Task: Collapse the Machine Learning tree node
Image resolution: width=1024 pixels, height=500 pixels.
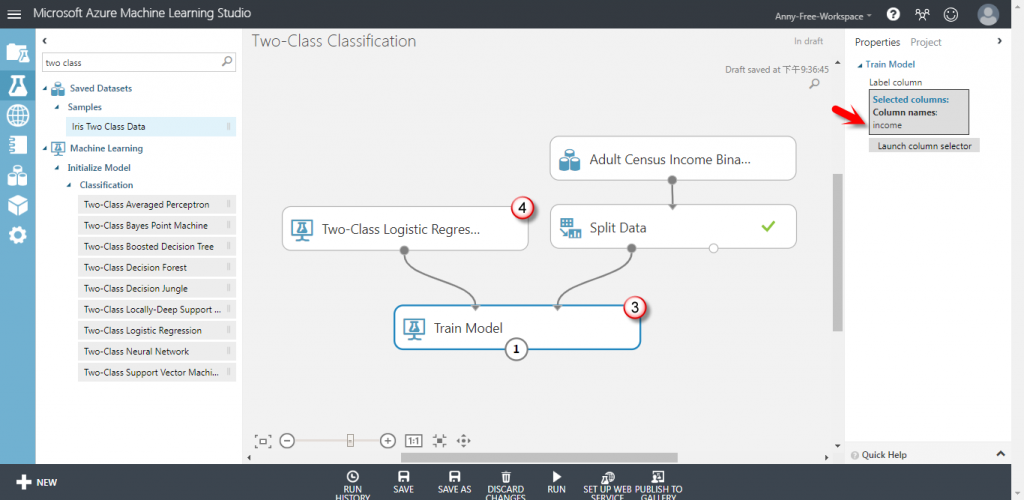Action: click(x=44, y=148)
